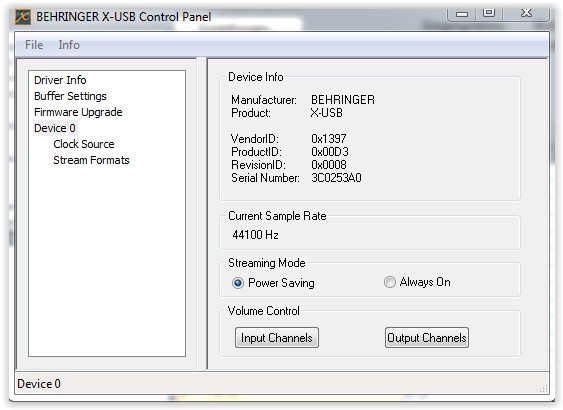Screen dimensions: 563x410
Task: Click the Serial Number value 3C0253A0
Action: click(x=336, y=178)
